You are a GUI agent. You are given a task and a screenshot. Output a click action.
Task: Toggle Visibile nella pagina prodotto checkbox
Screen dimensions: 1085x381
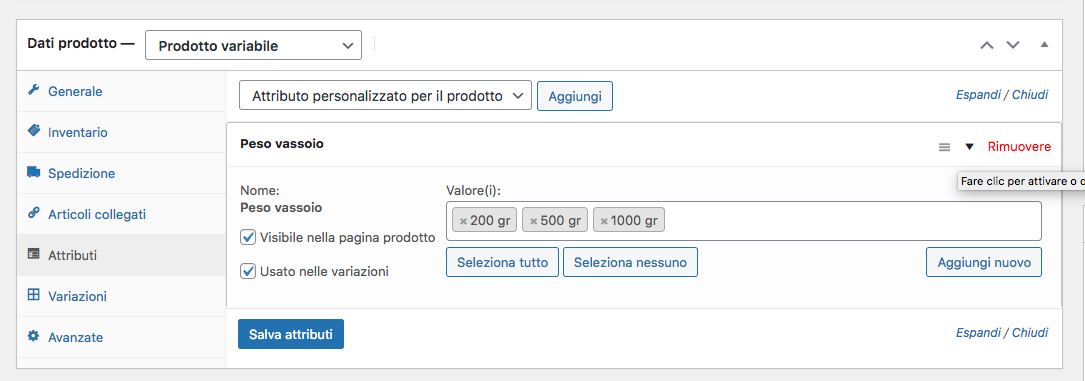[248, 238]
